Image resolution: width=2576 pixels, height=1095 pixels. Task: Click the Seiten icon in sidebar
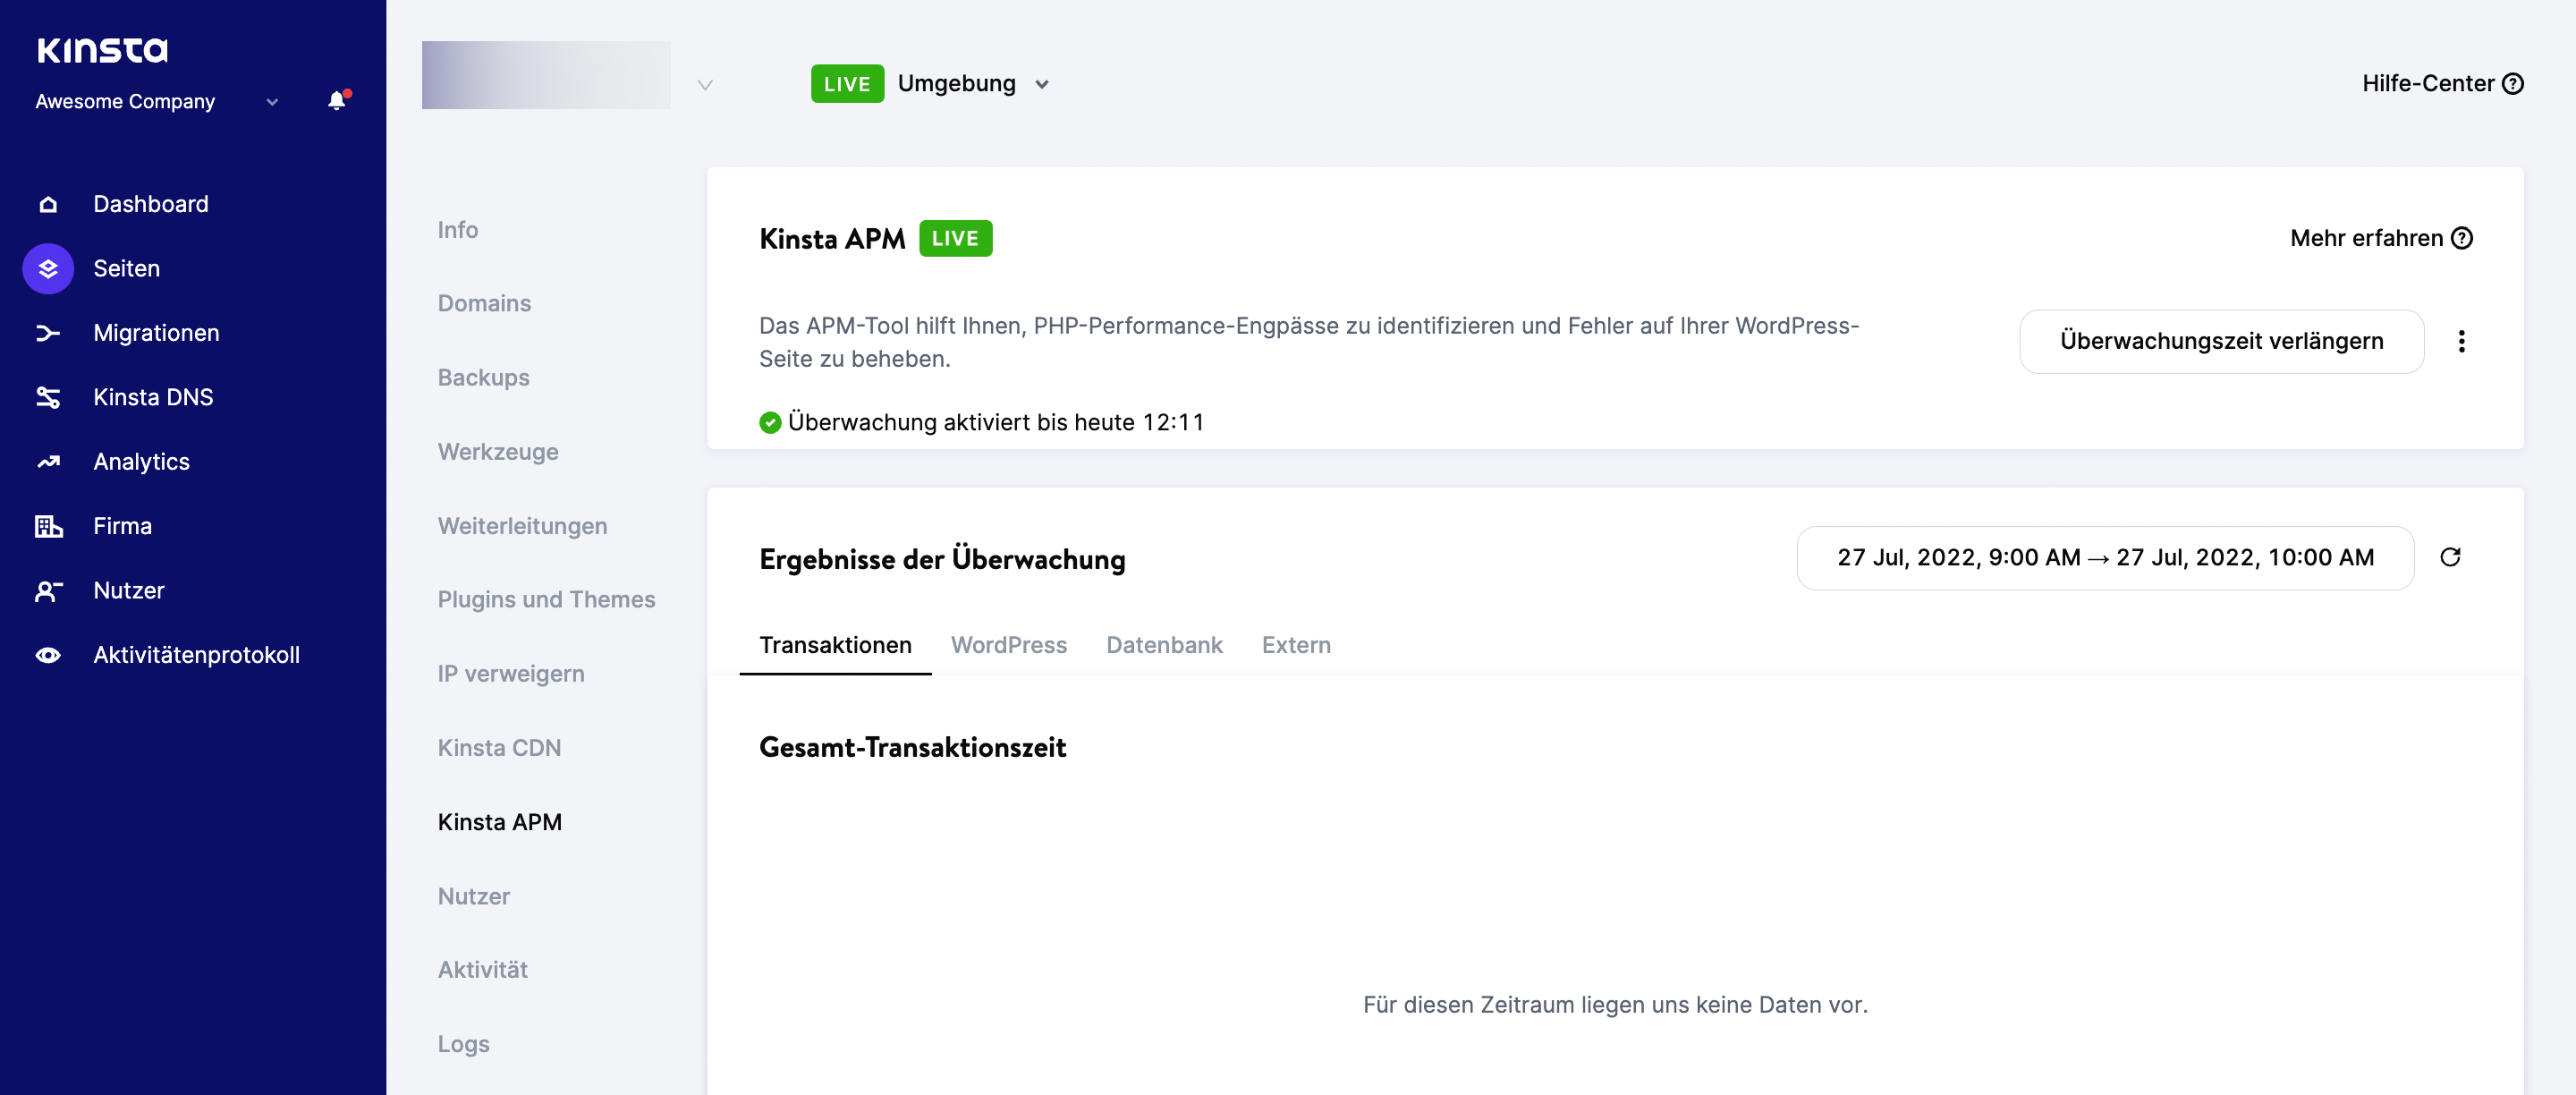pos(47,268)
